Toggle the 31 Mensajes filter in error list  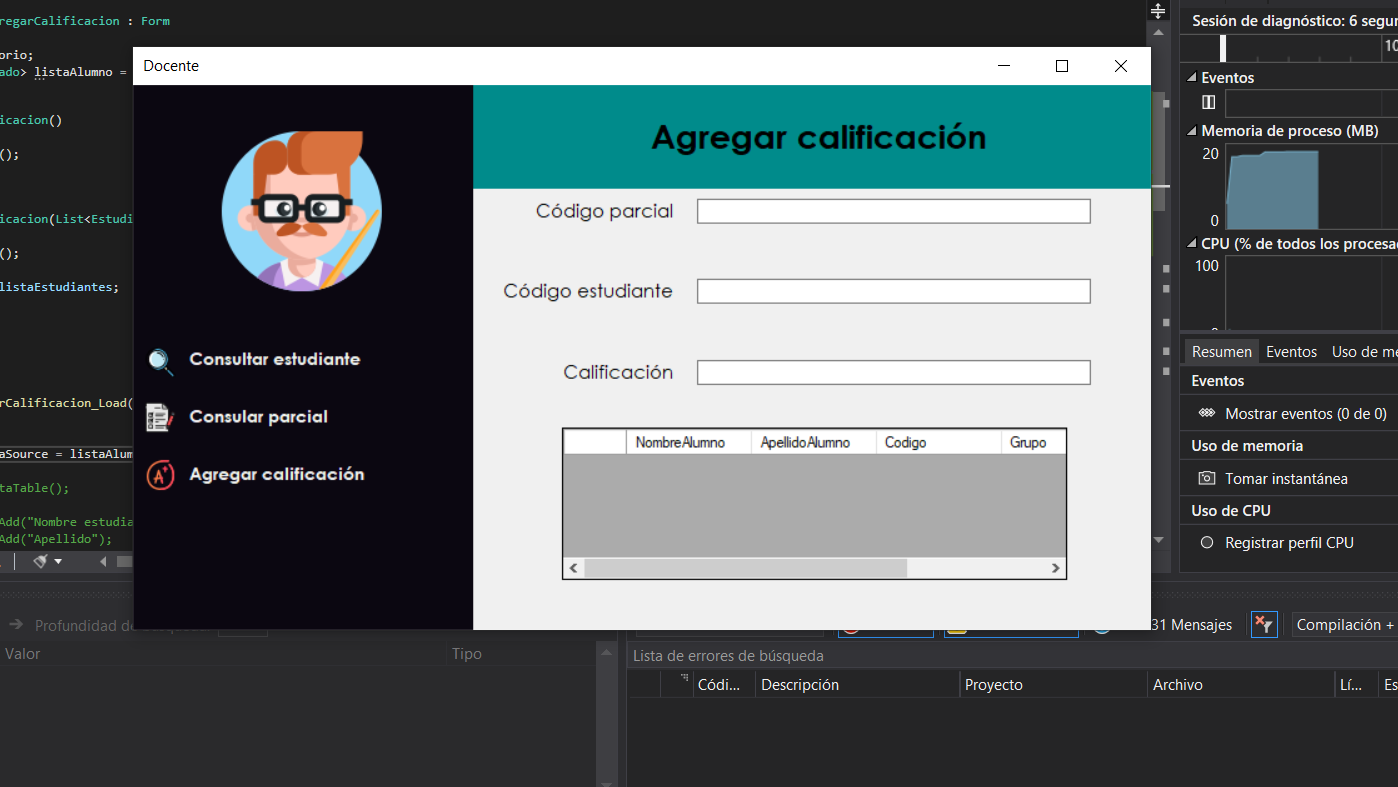tap(1191, 625)
